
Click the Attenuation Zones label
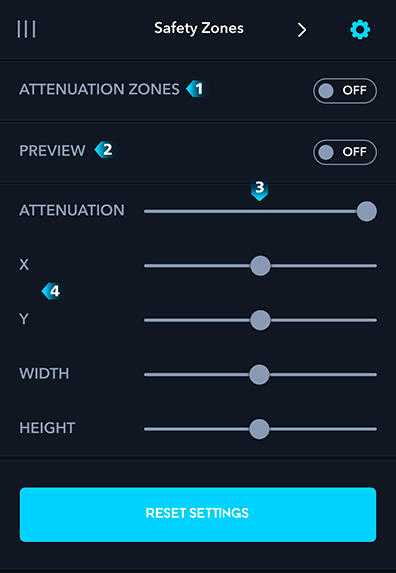tap(99, 89)
